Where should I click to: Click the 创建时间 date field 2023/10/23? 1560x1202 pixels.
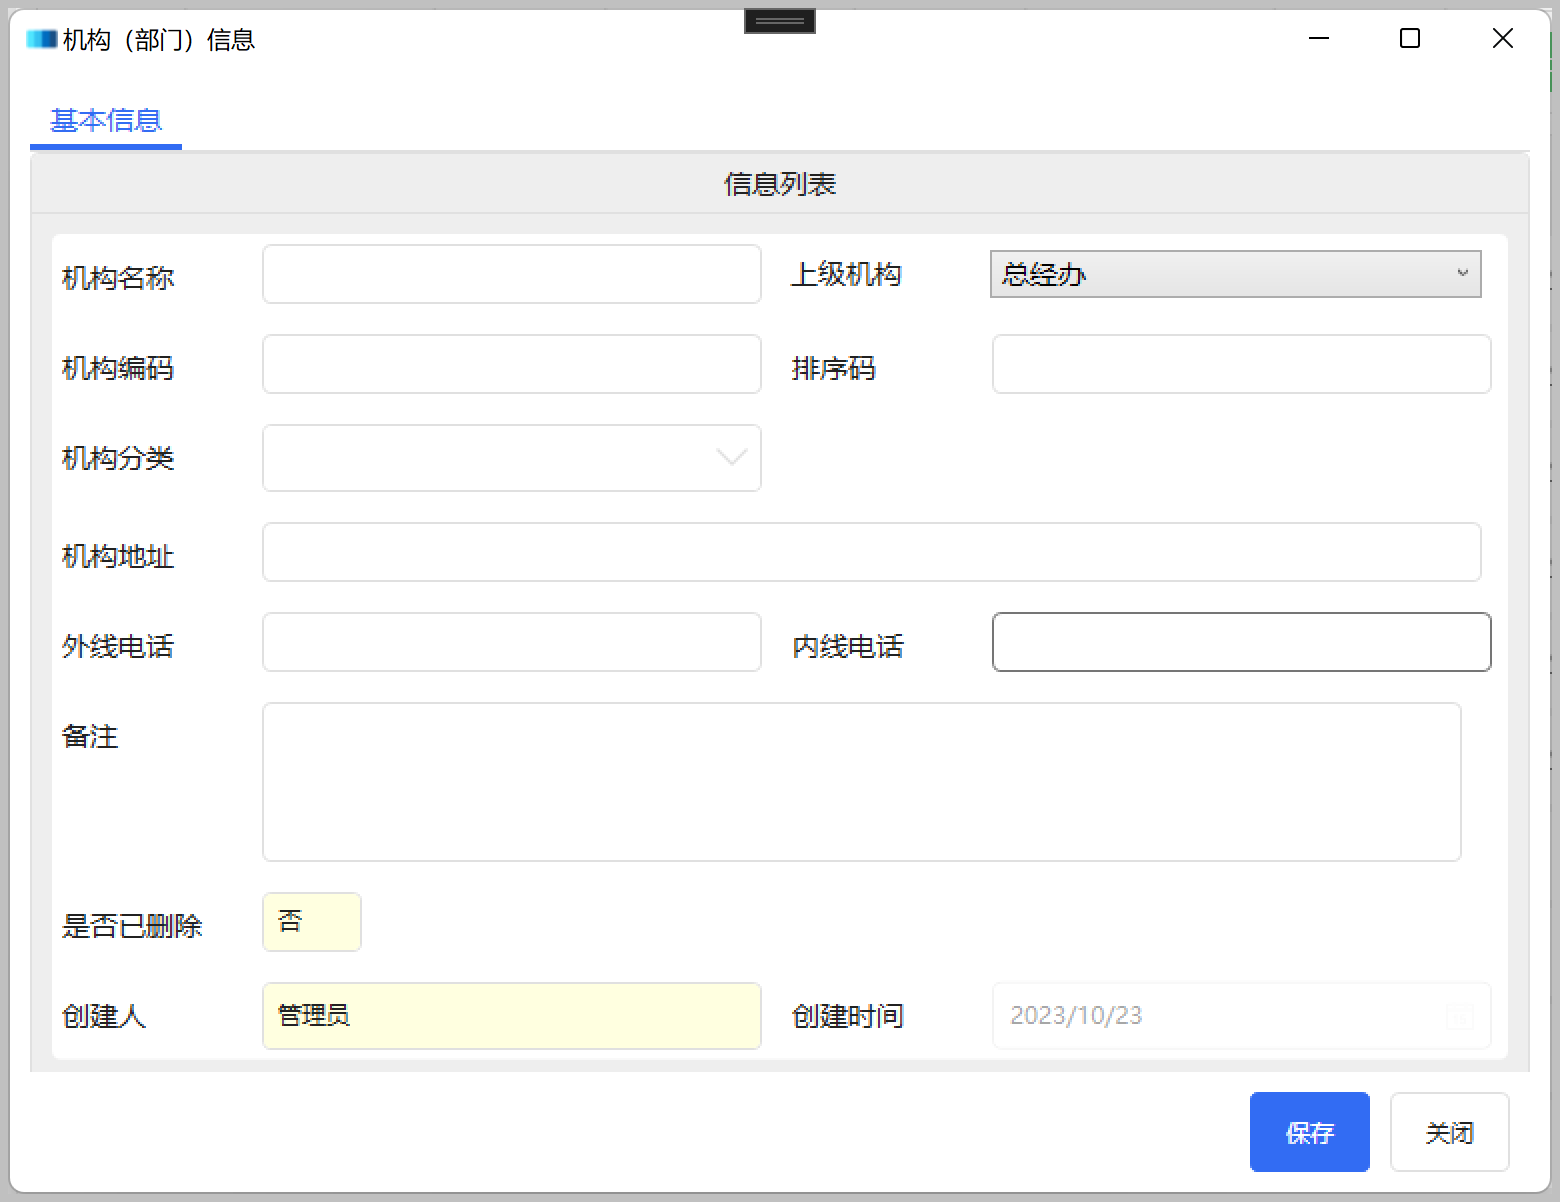click(x=1242, y=1016)
